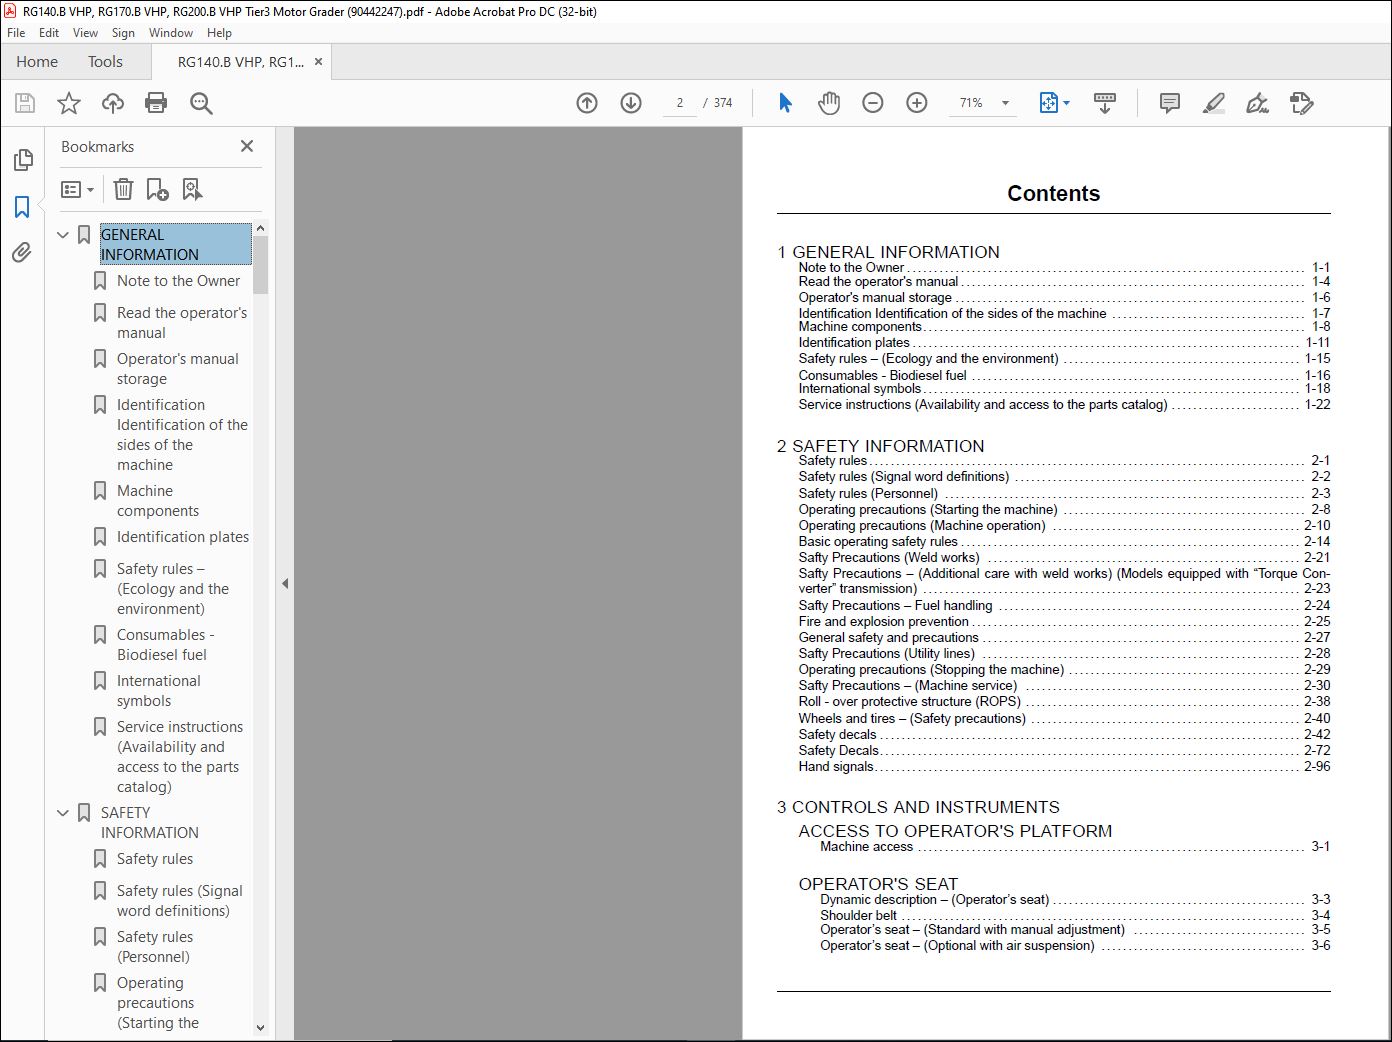Open the Machine components bookmark

157,501
